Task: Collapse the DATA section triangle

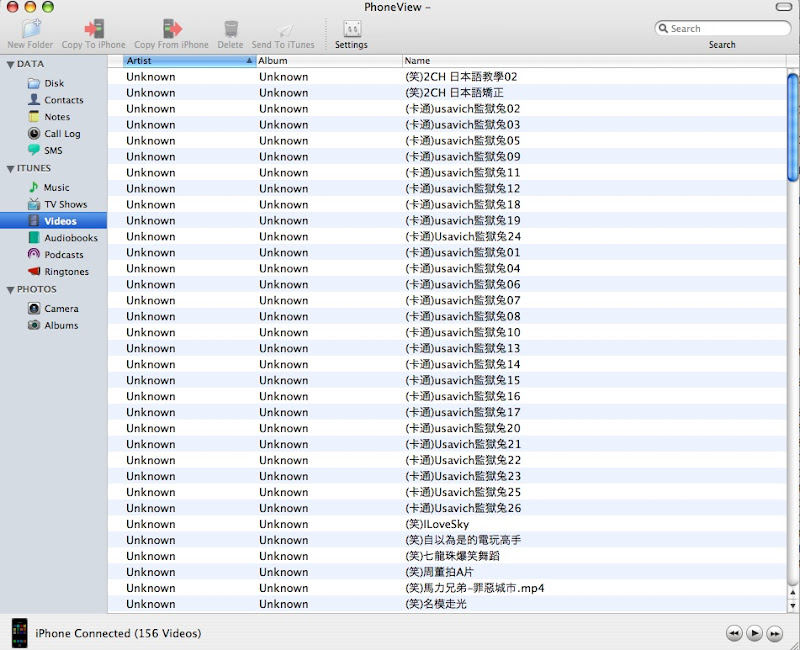Action: click(10, 65)
